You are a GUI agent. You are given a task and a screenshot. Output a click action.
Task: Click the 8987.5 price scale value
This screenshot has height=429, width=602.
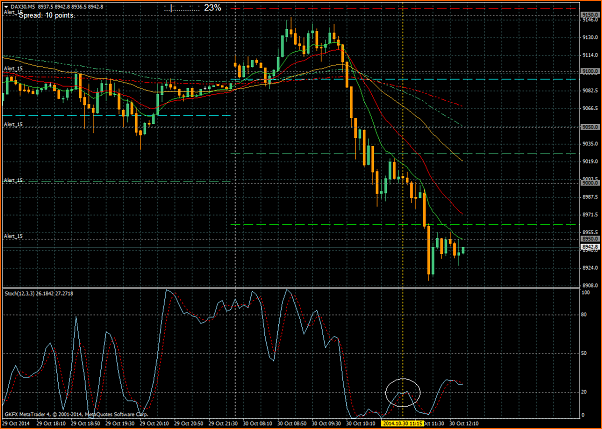pos(592,197)
